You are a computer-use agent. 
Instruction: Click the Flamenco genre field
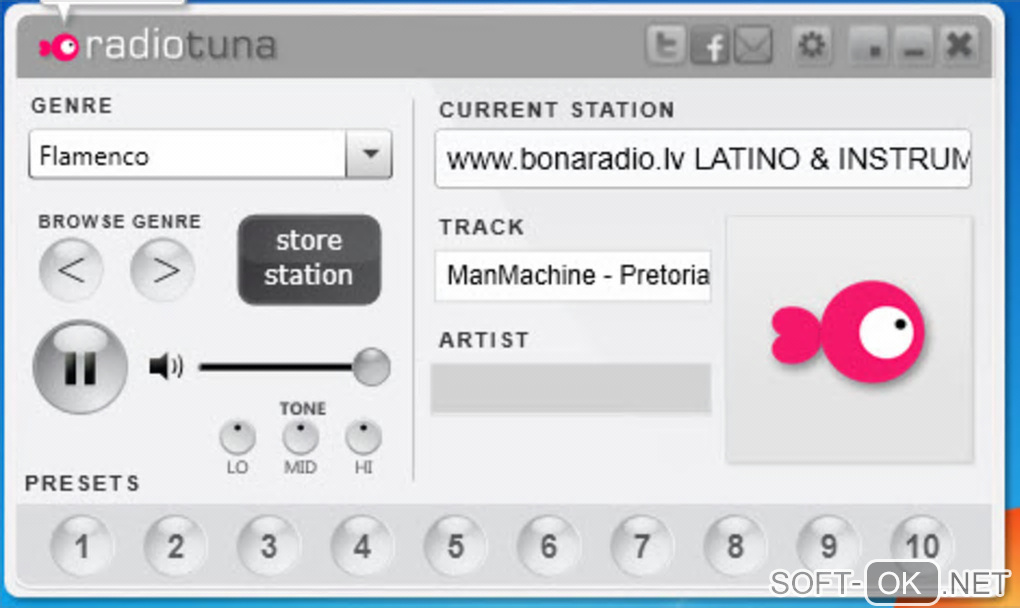pyautogui.click(x=187, y=154)
